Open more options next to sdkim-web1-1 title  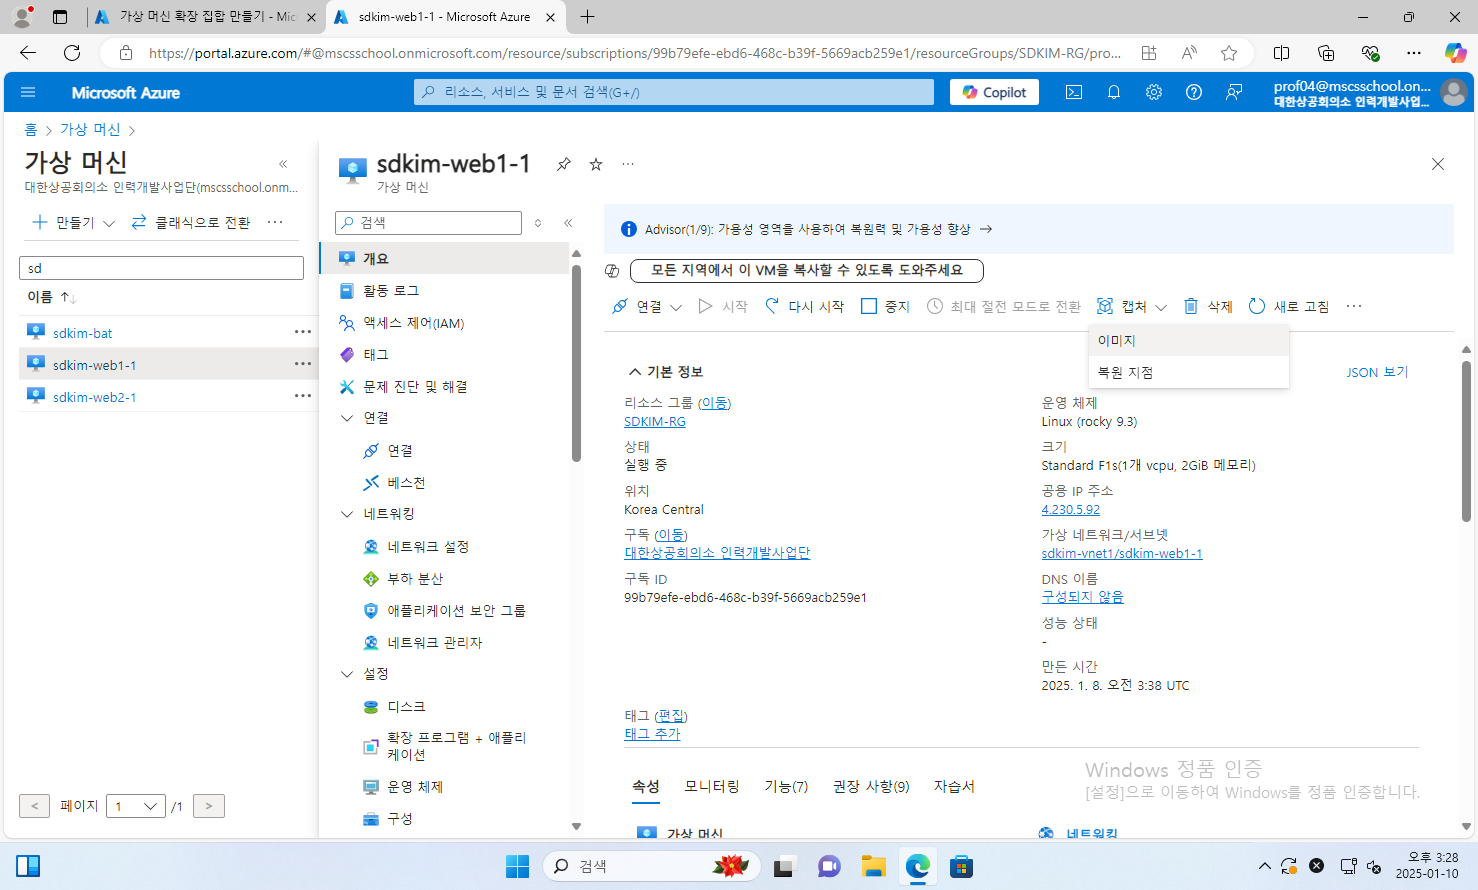(x=628, y=164)
